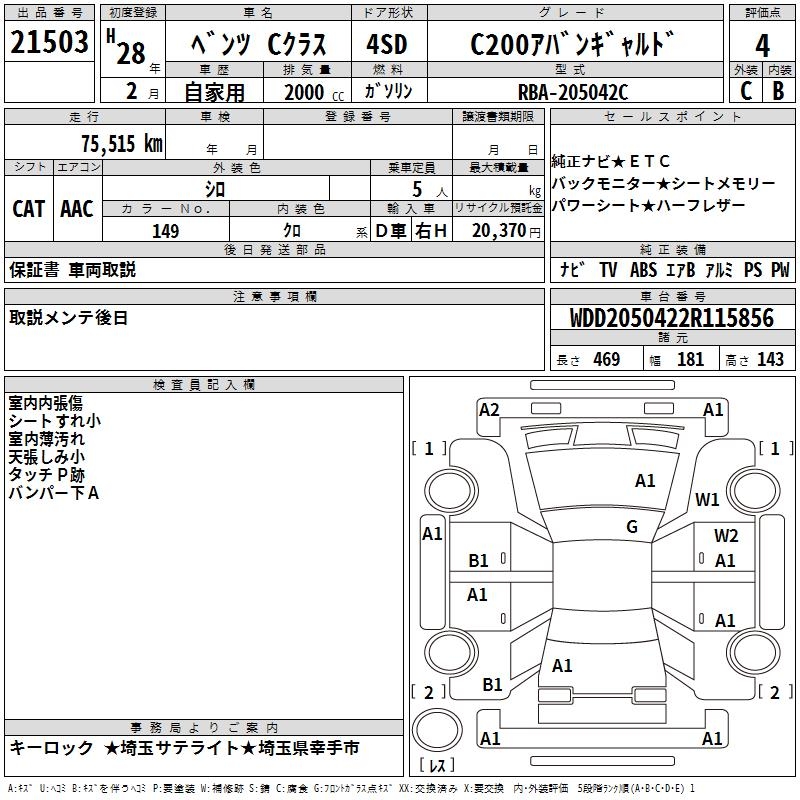This screenshot has width=800, height=800.
Task: Click steering side 右H
Action: pyautogui.click(x=431, y=231)
